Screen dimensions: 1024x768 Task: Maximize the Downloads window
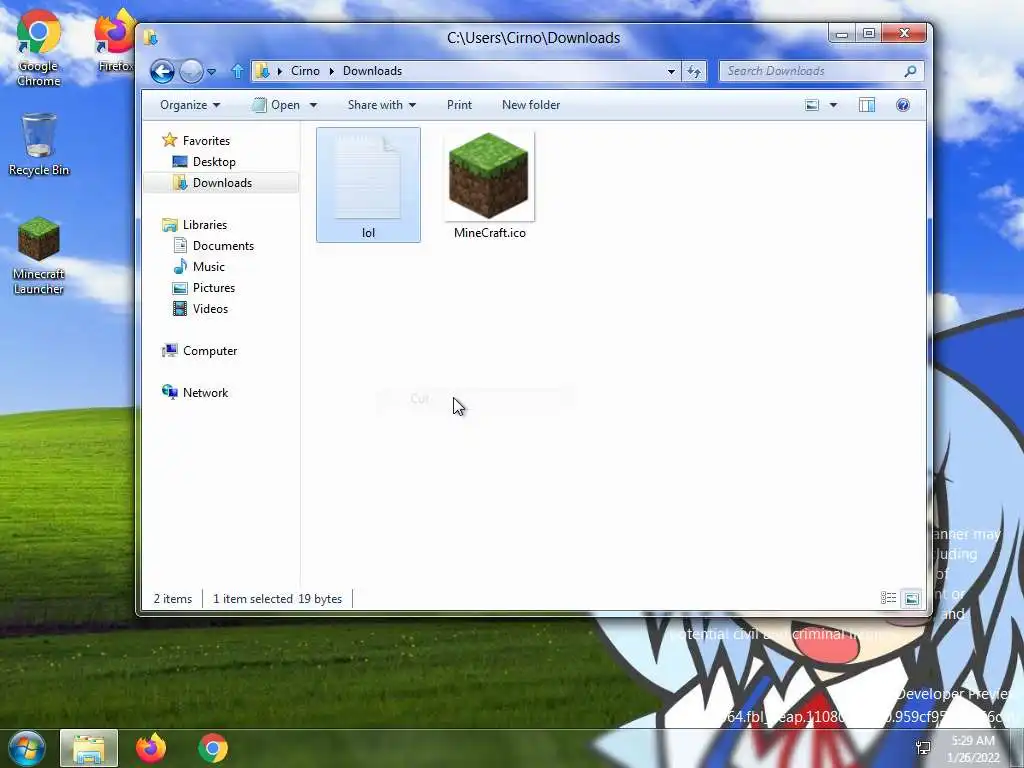869,33
